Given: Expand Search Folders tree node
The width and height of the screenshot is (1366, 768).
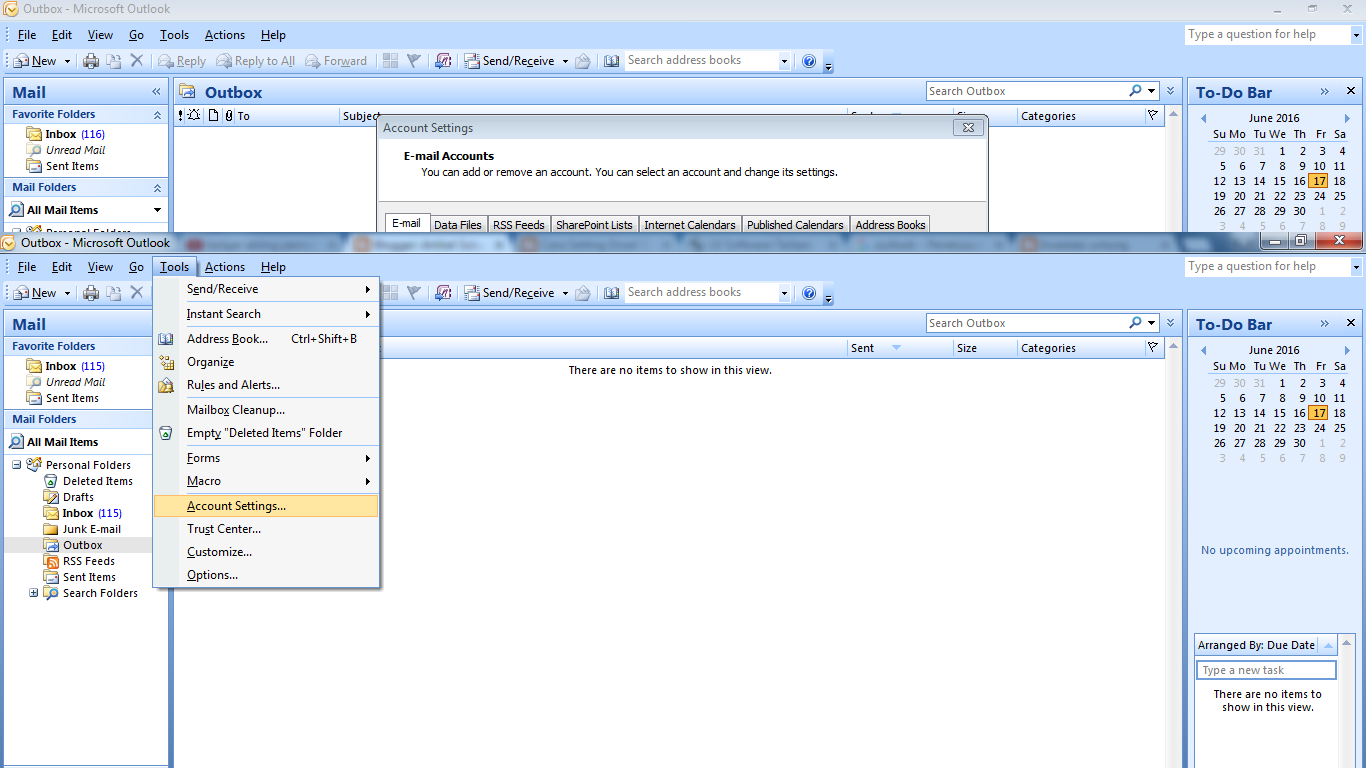Looking at the screenshot, I should [x=34, y=593].
